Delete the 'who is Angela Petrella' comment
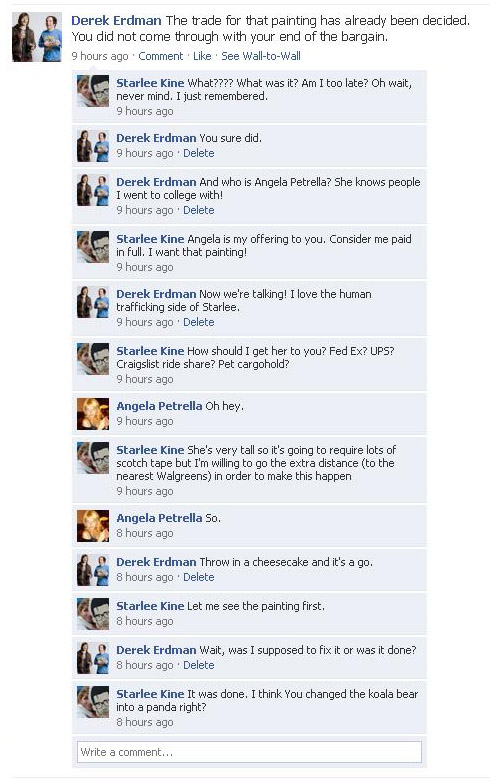490x782 pixels. pos(198,210)
